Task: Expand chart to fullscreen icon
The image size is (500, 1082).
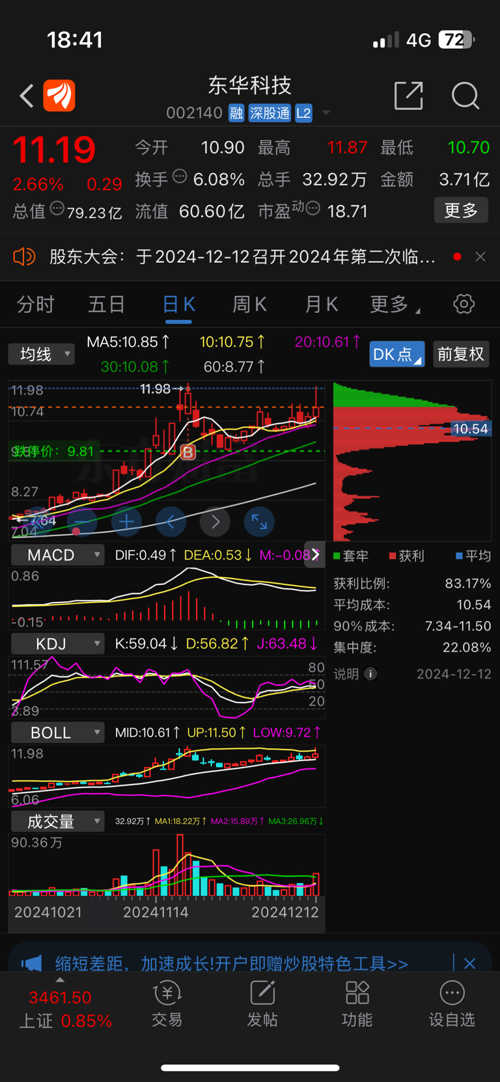Action: click(259, 521)
